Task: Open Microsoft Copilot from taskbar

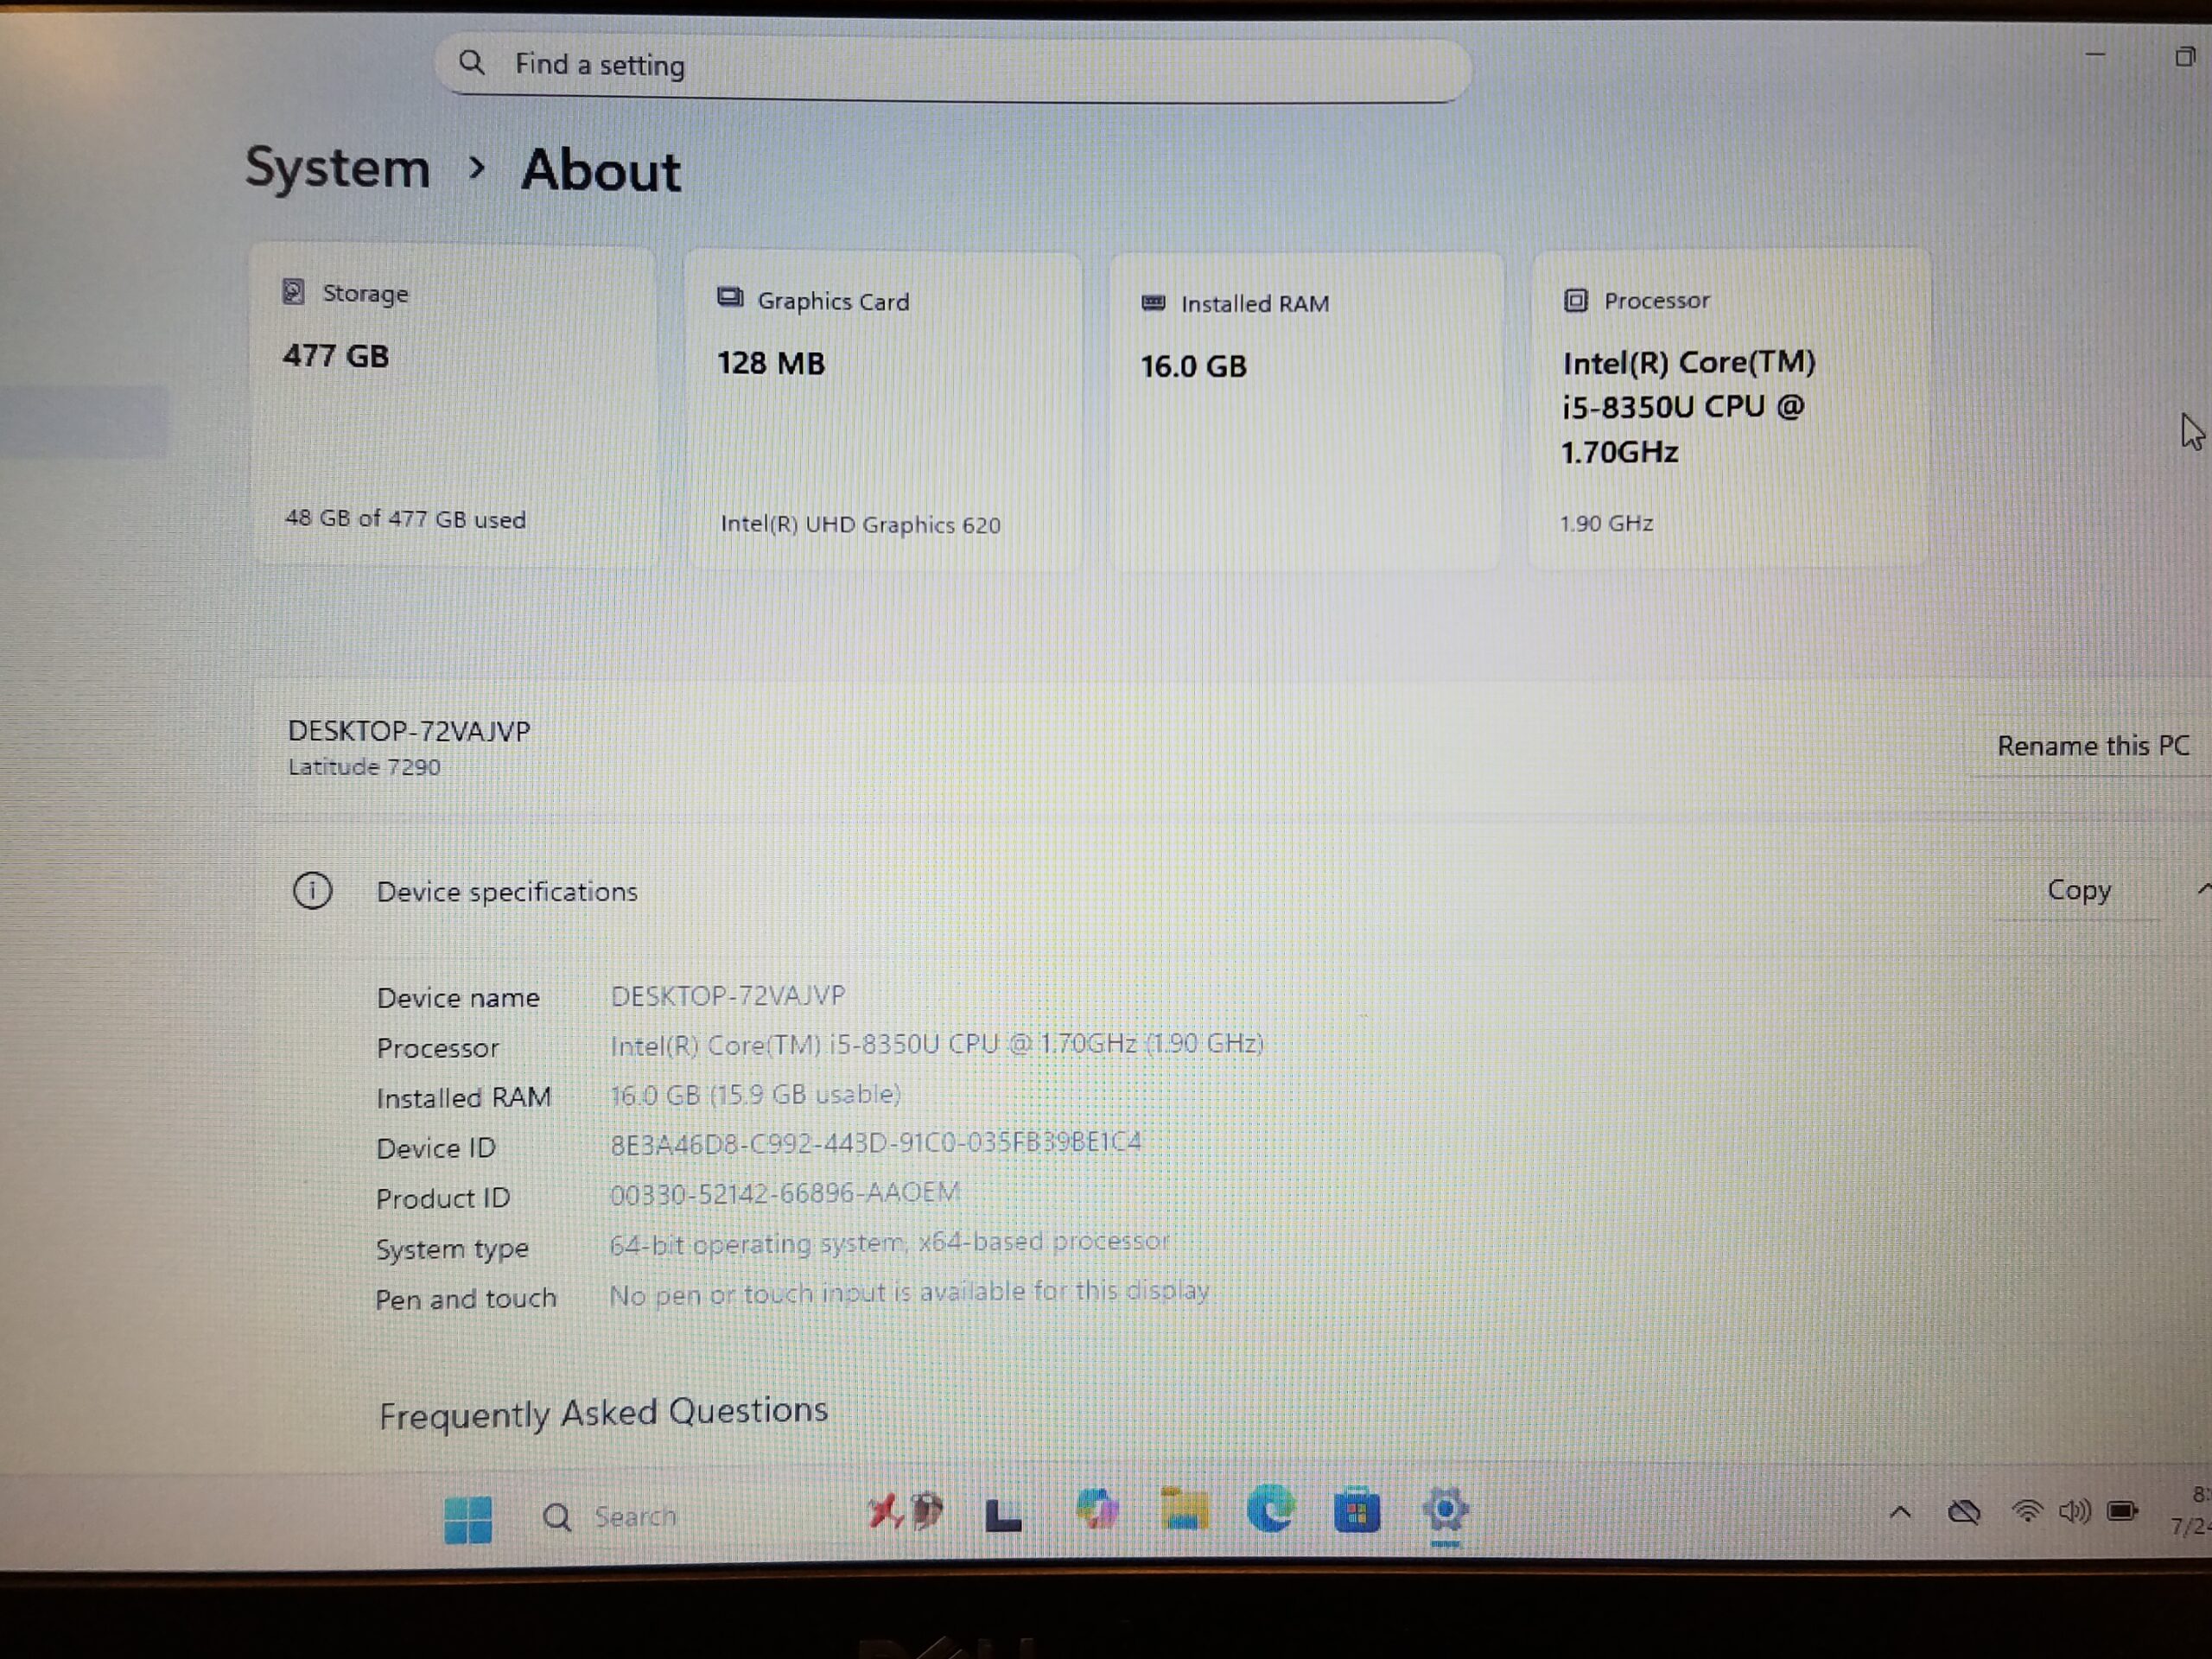Action: click(1096, 1510)
